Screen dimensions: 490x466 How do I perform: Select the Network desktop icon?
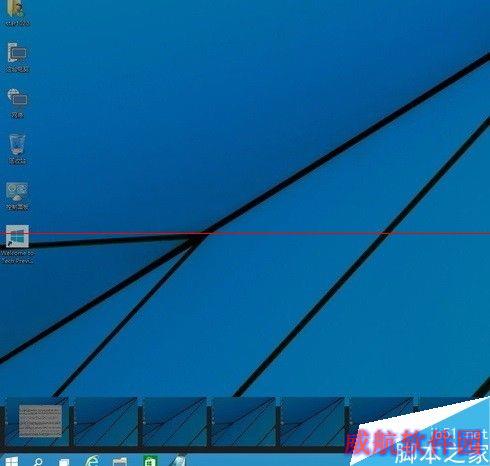coord(17,103)
